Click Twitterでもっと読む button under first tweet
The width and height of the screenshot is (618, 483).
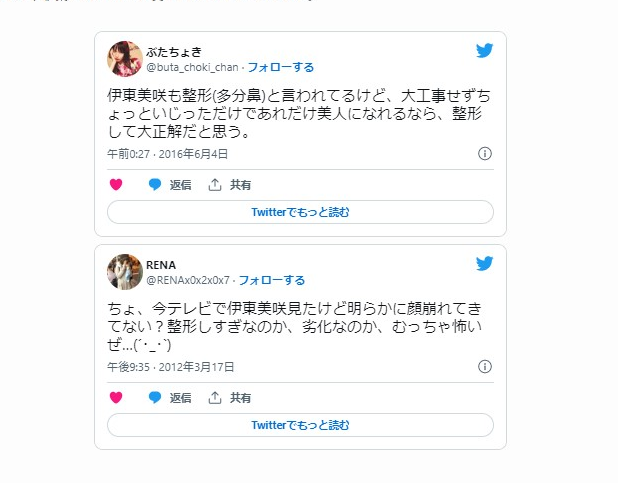pos(300,212)
